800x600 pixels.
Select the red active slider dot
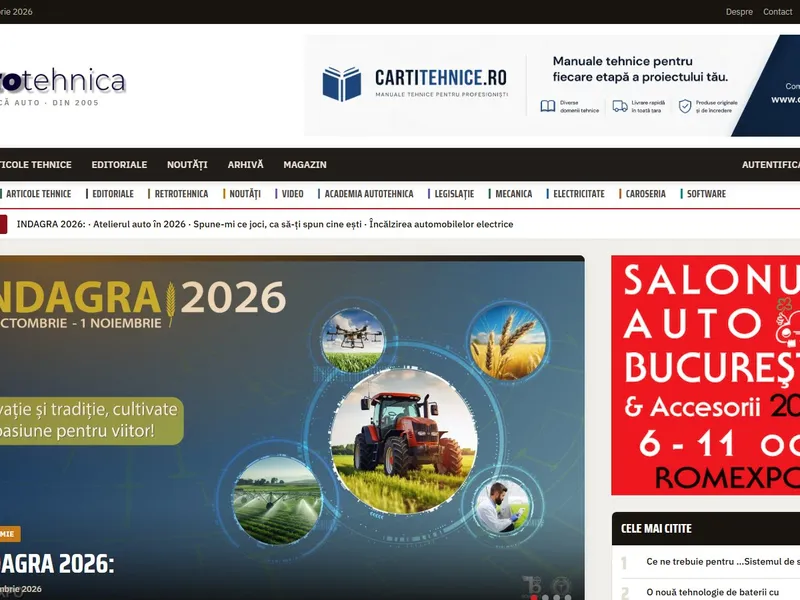point(534,597)
